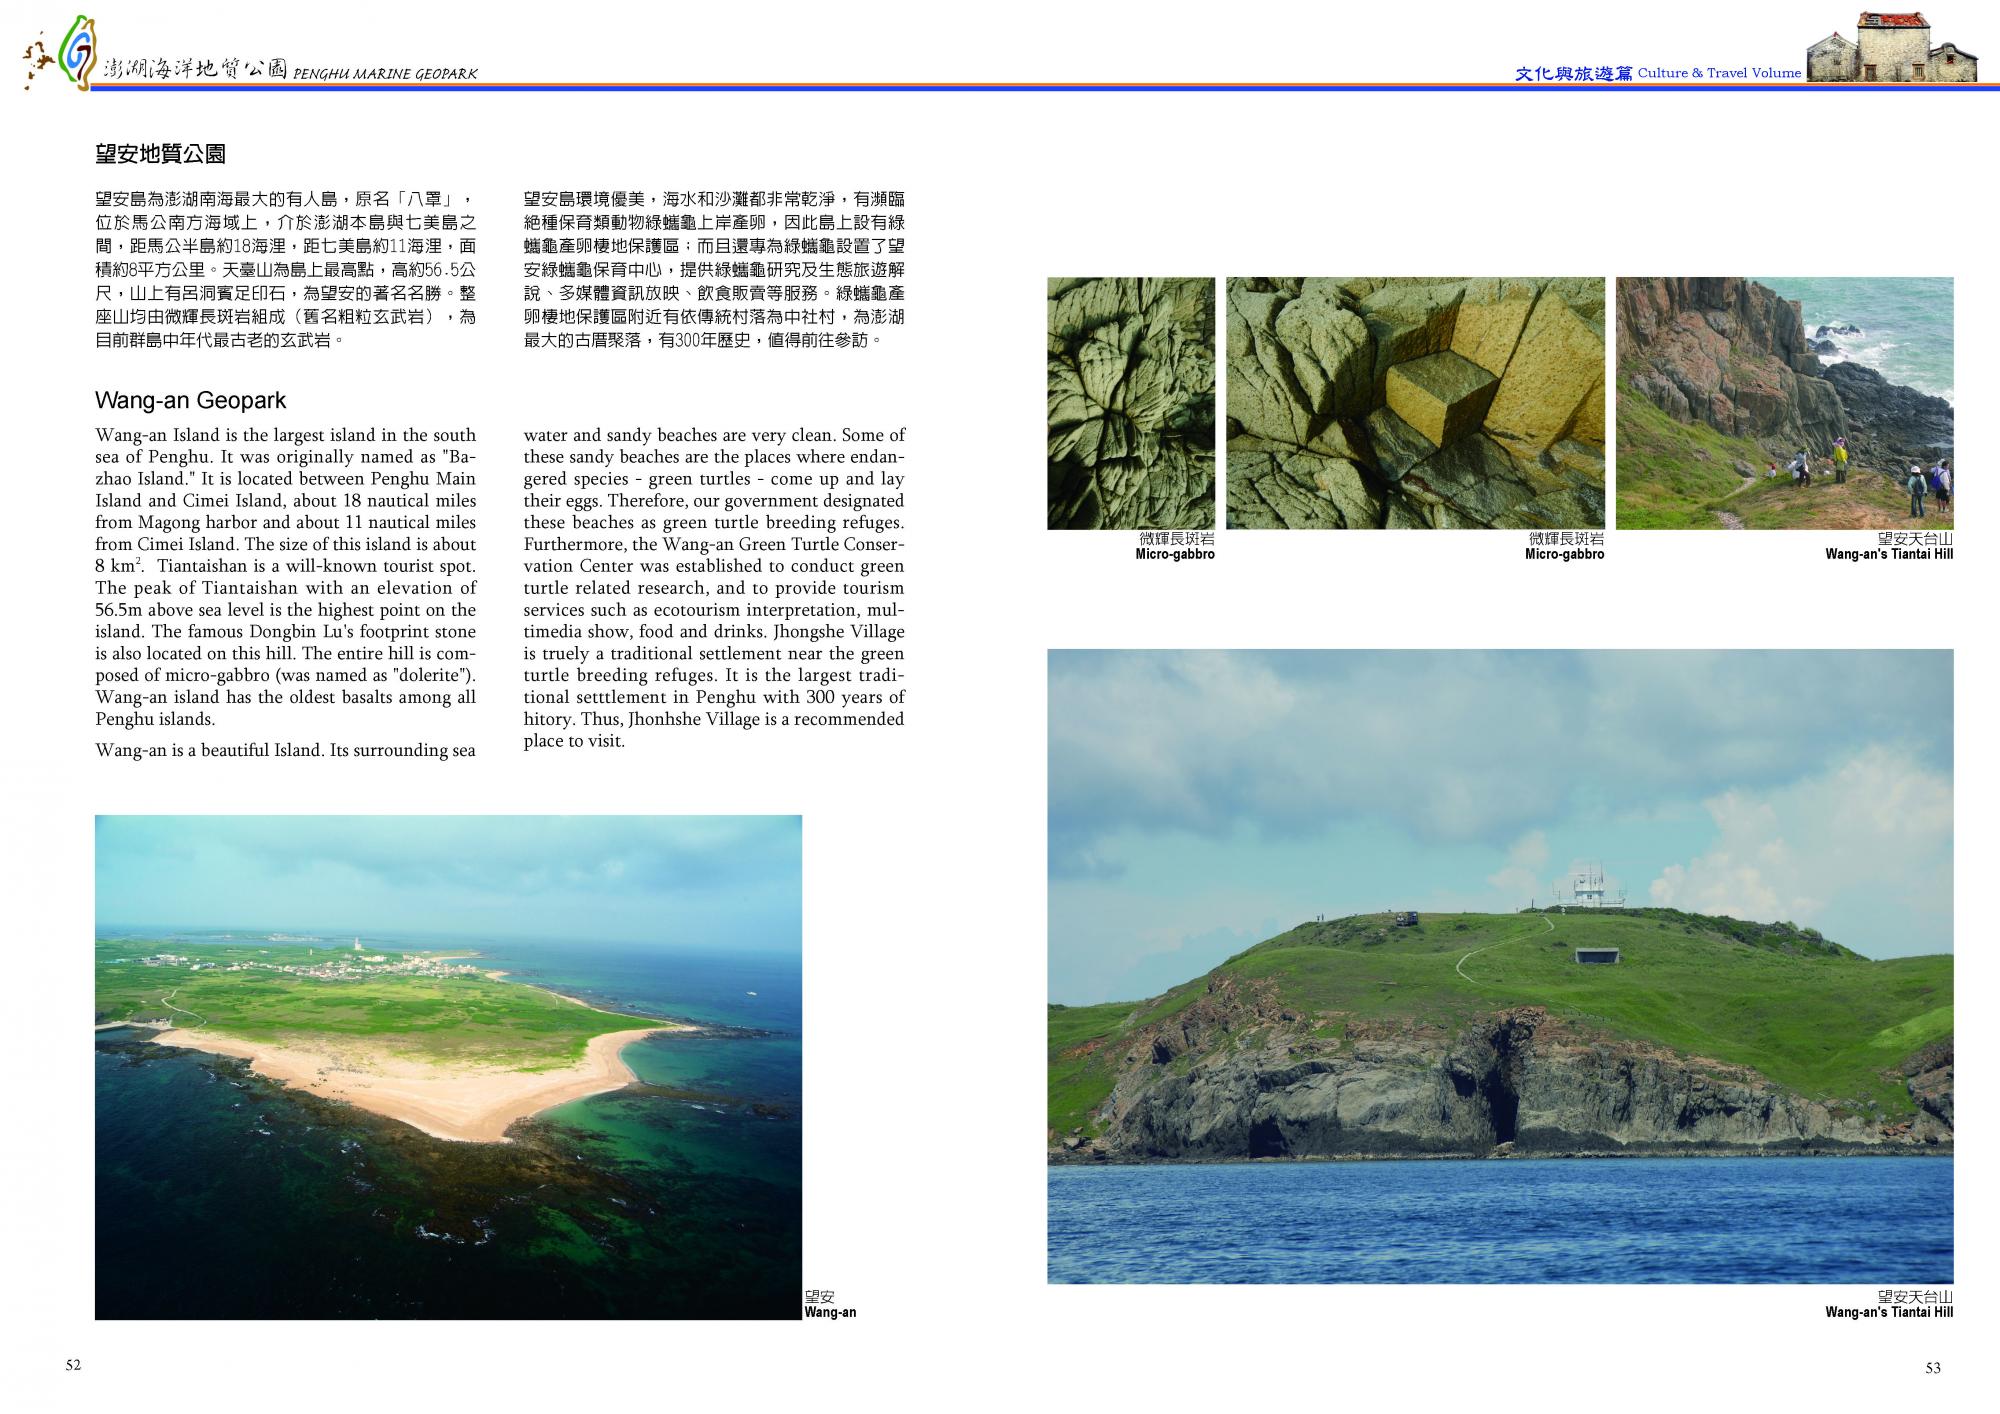The width and height of the screenshot is (2000, 1414).
Task: Select the cube-shaped micro-gabbro rock photo
Action: [1415, 403]
